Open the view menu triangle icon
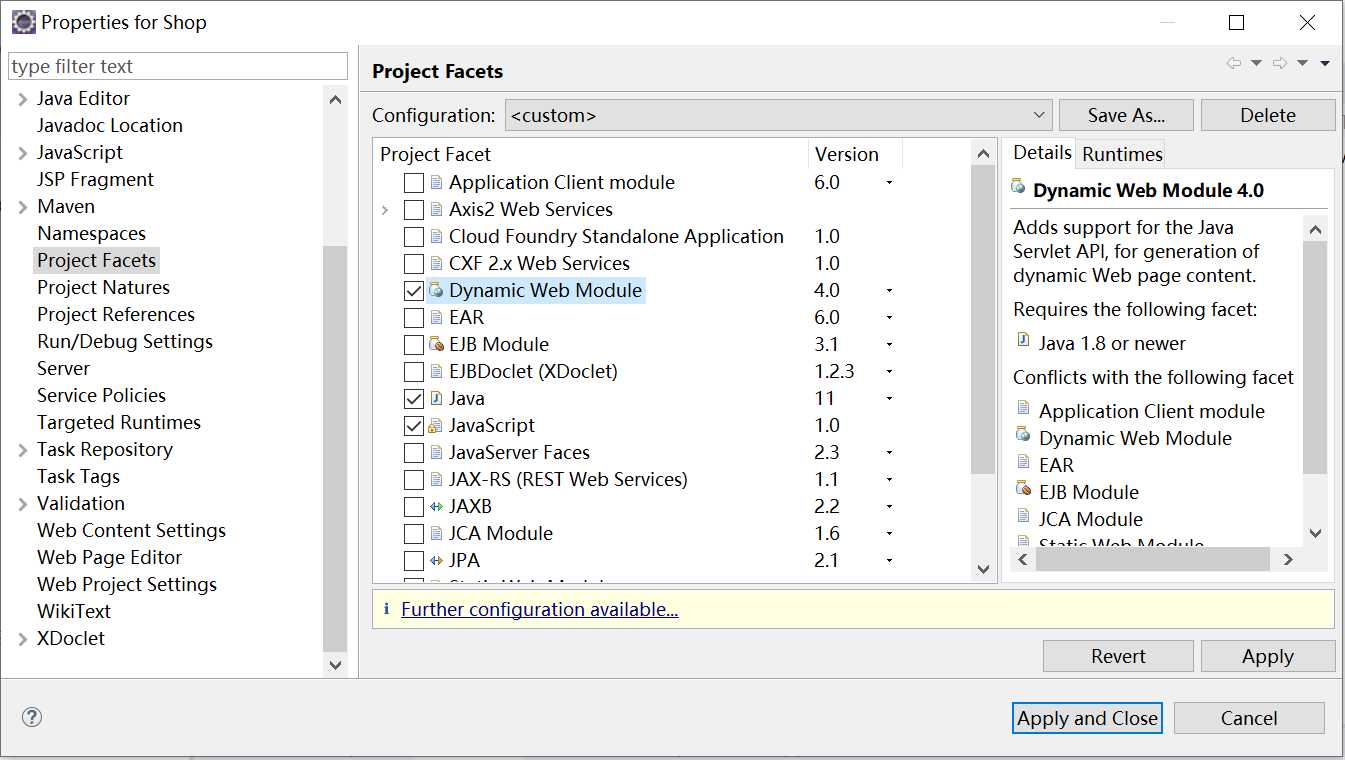1345x760 pixels. (x=1325, y=64)
